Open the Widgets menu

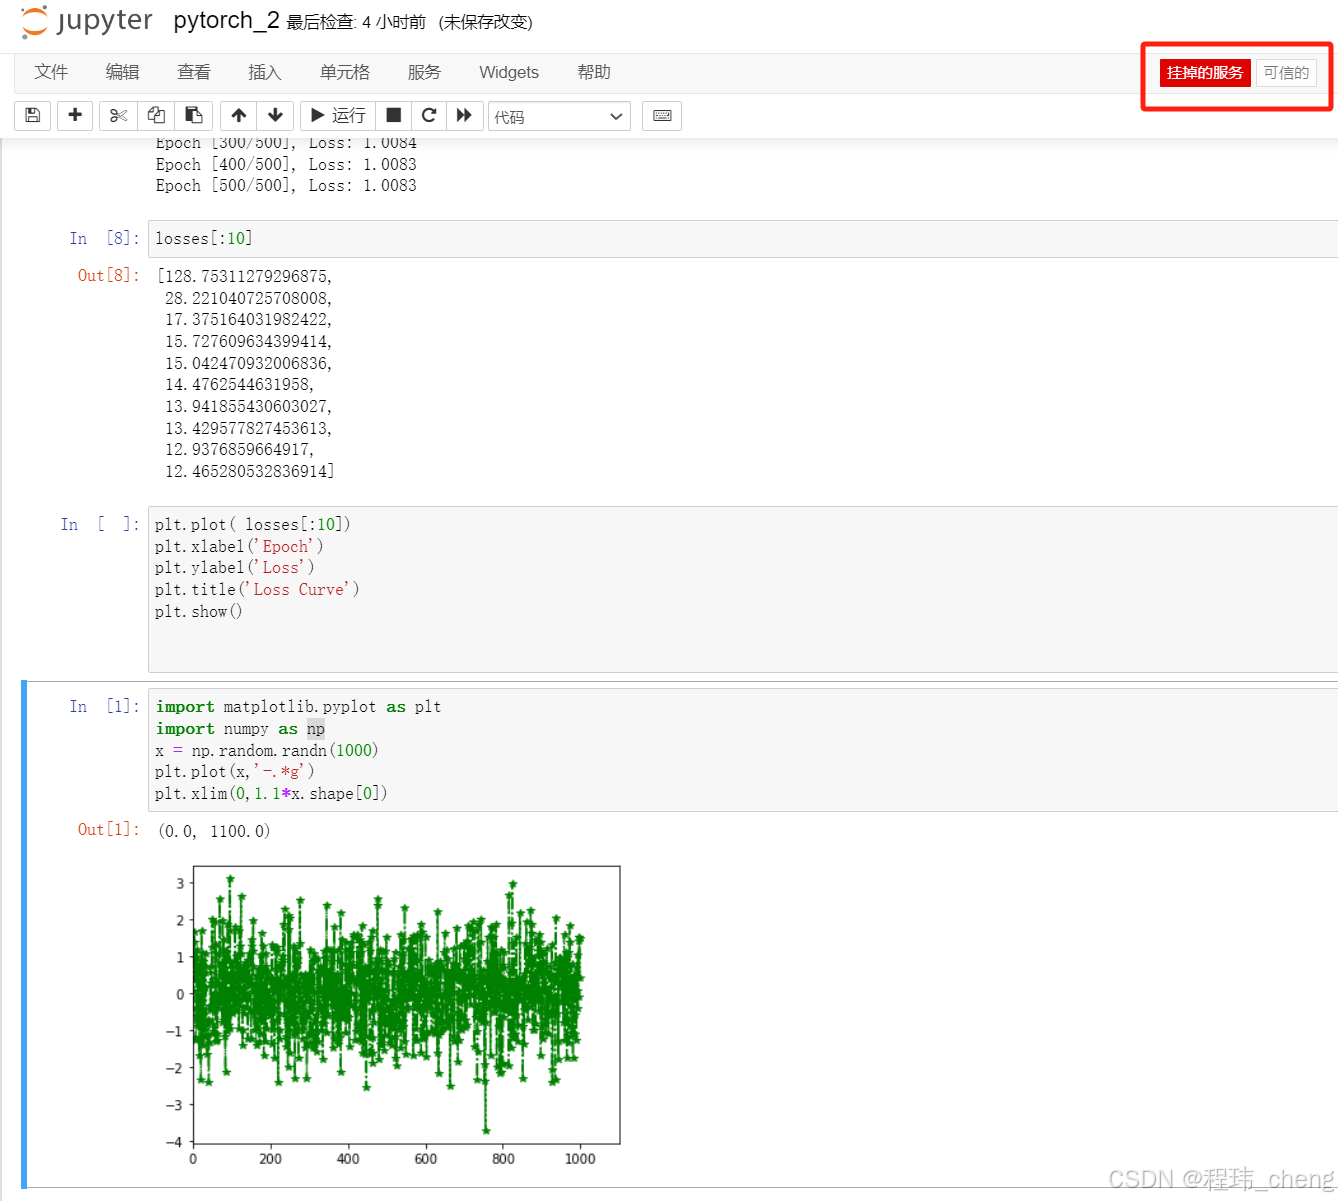[509, 72]
